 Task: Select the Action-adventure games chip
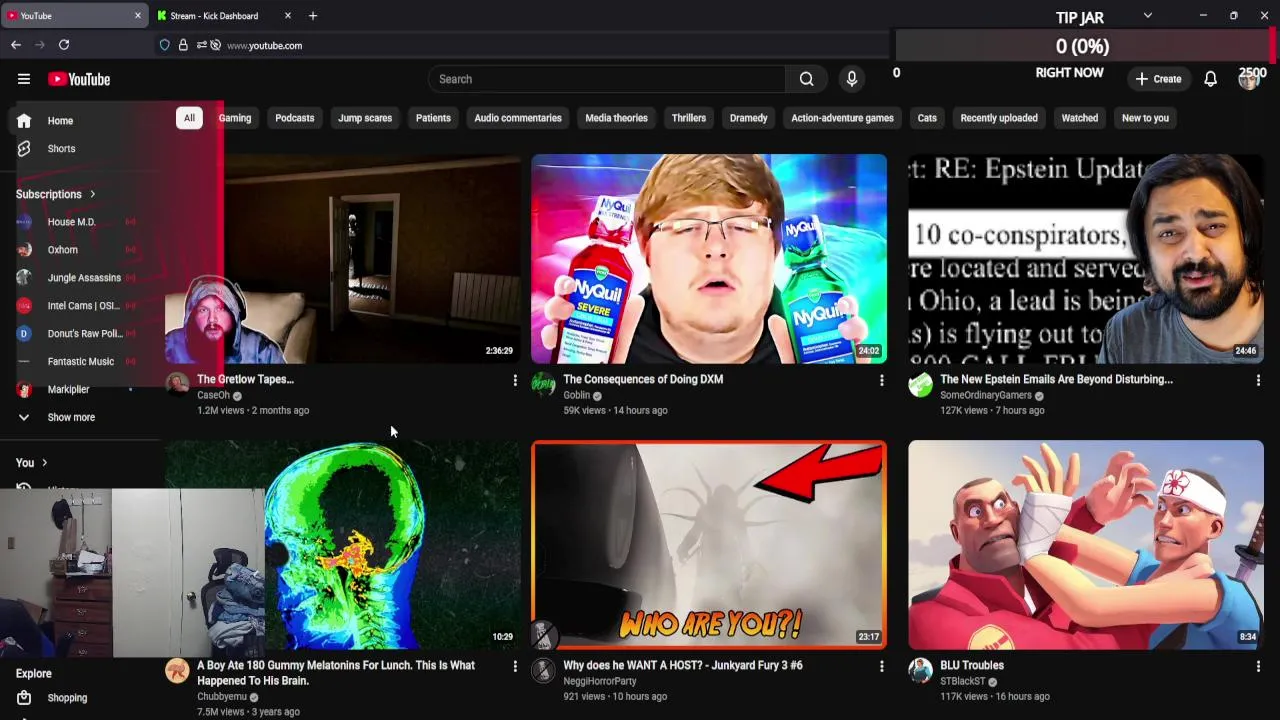pyautogui.click(x=842, y=118)
